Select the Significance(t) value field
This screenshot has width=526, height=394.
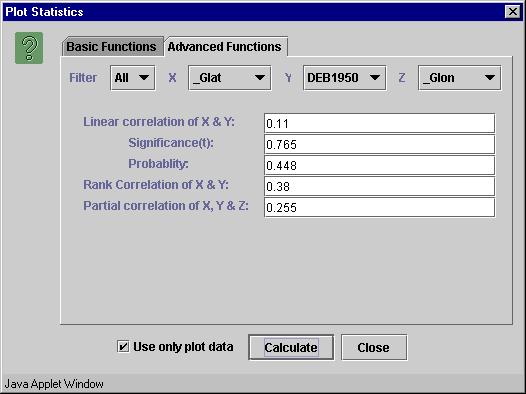click(x=379, y=145)
